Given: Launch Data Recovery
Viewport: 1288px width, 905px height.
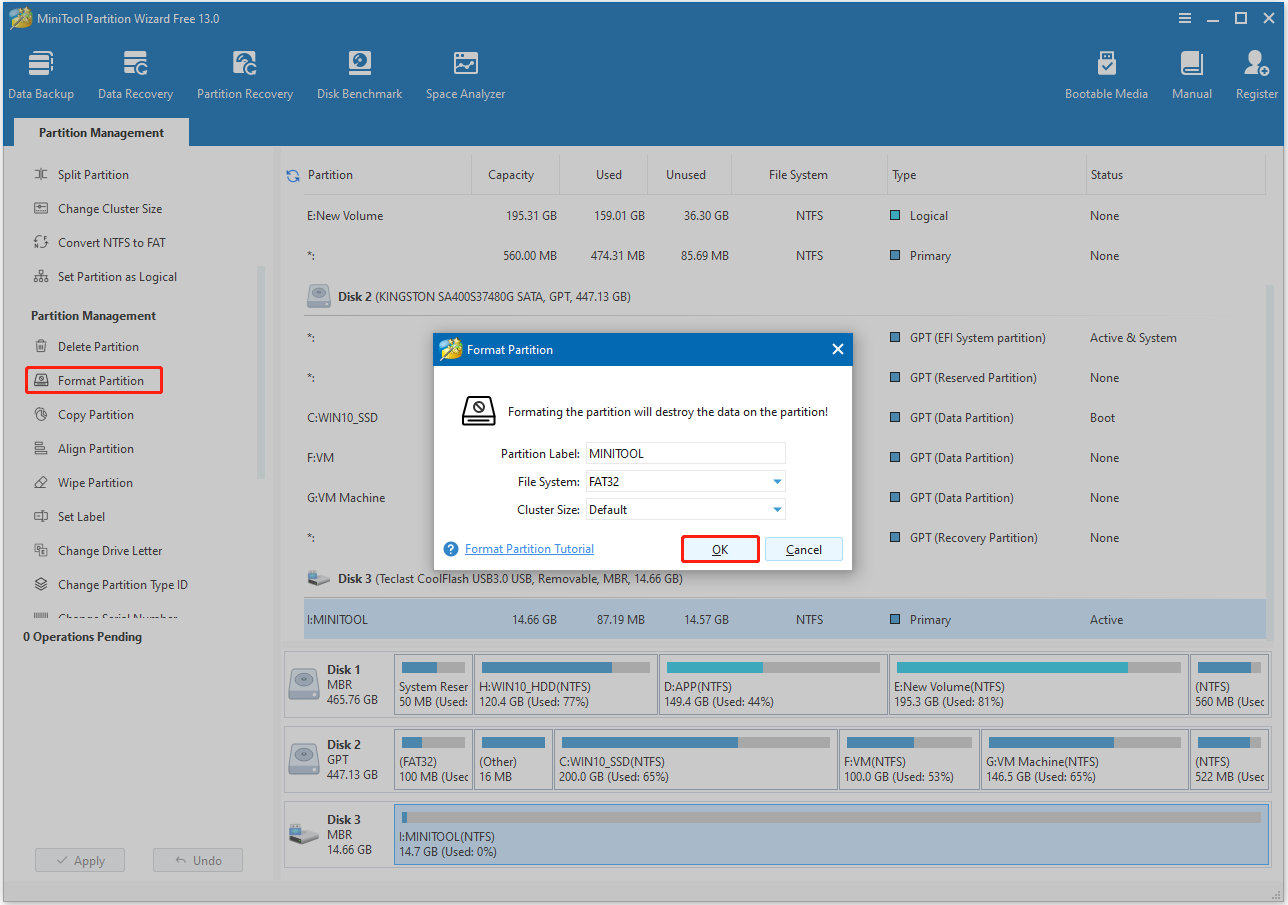Looking at the screenshot, I should click(x=135, y=72).
